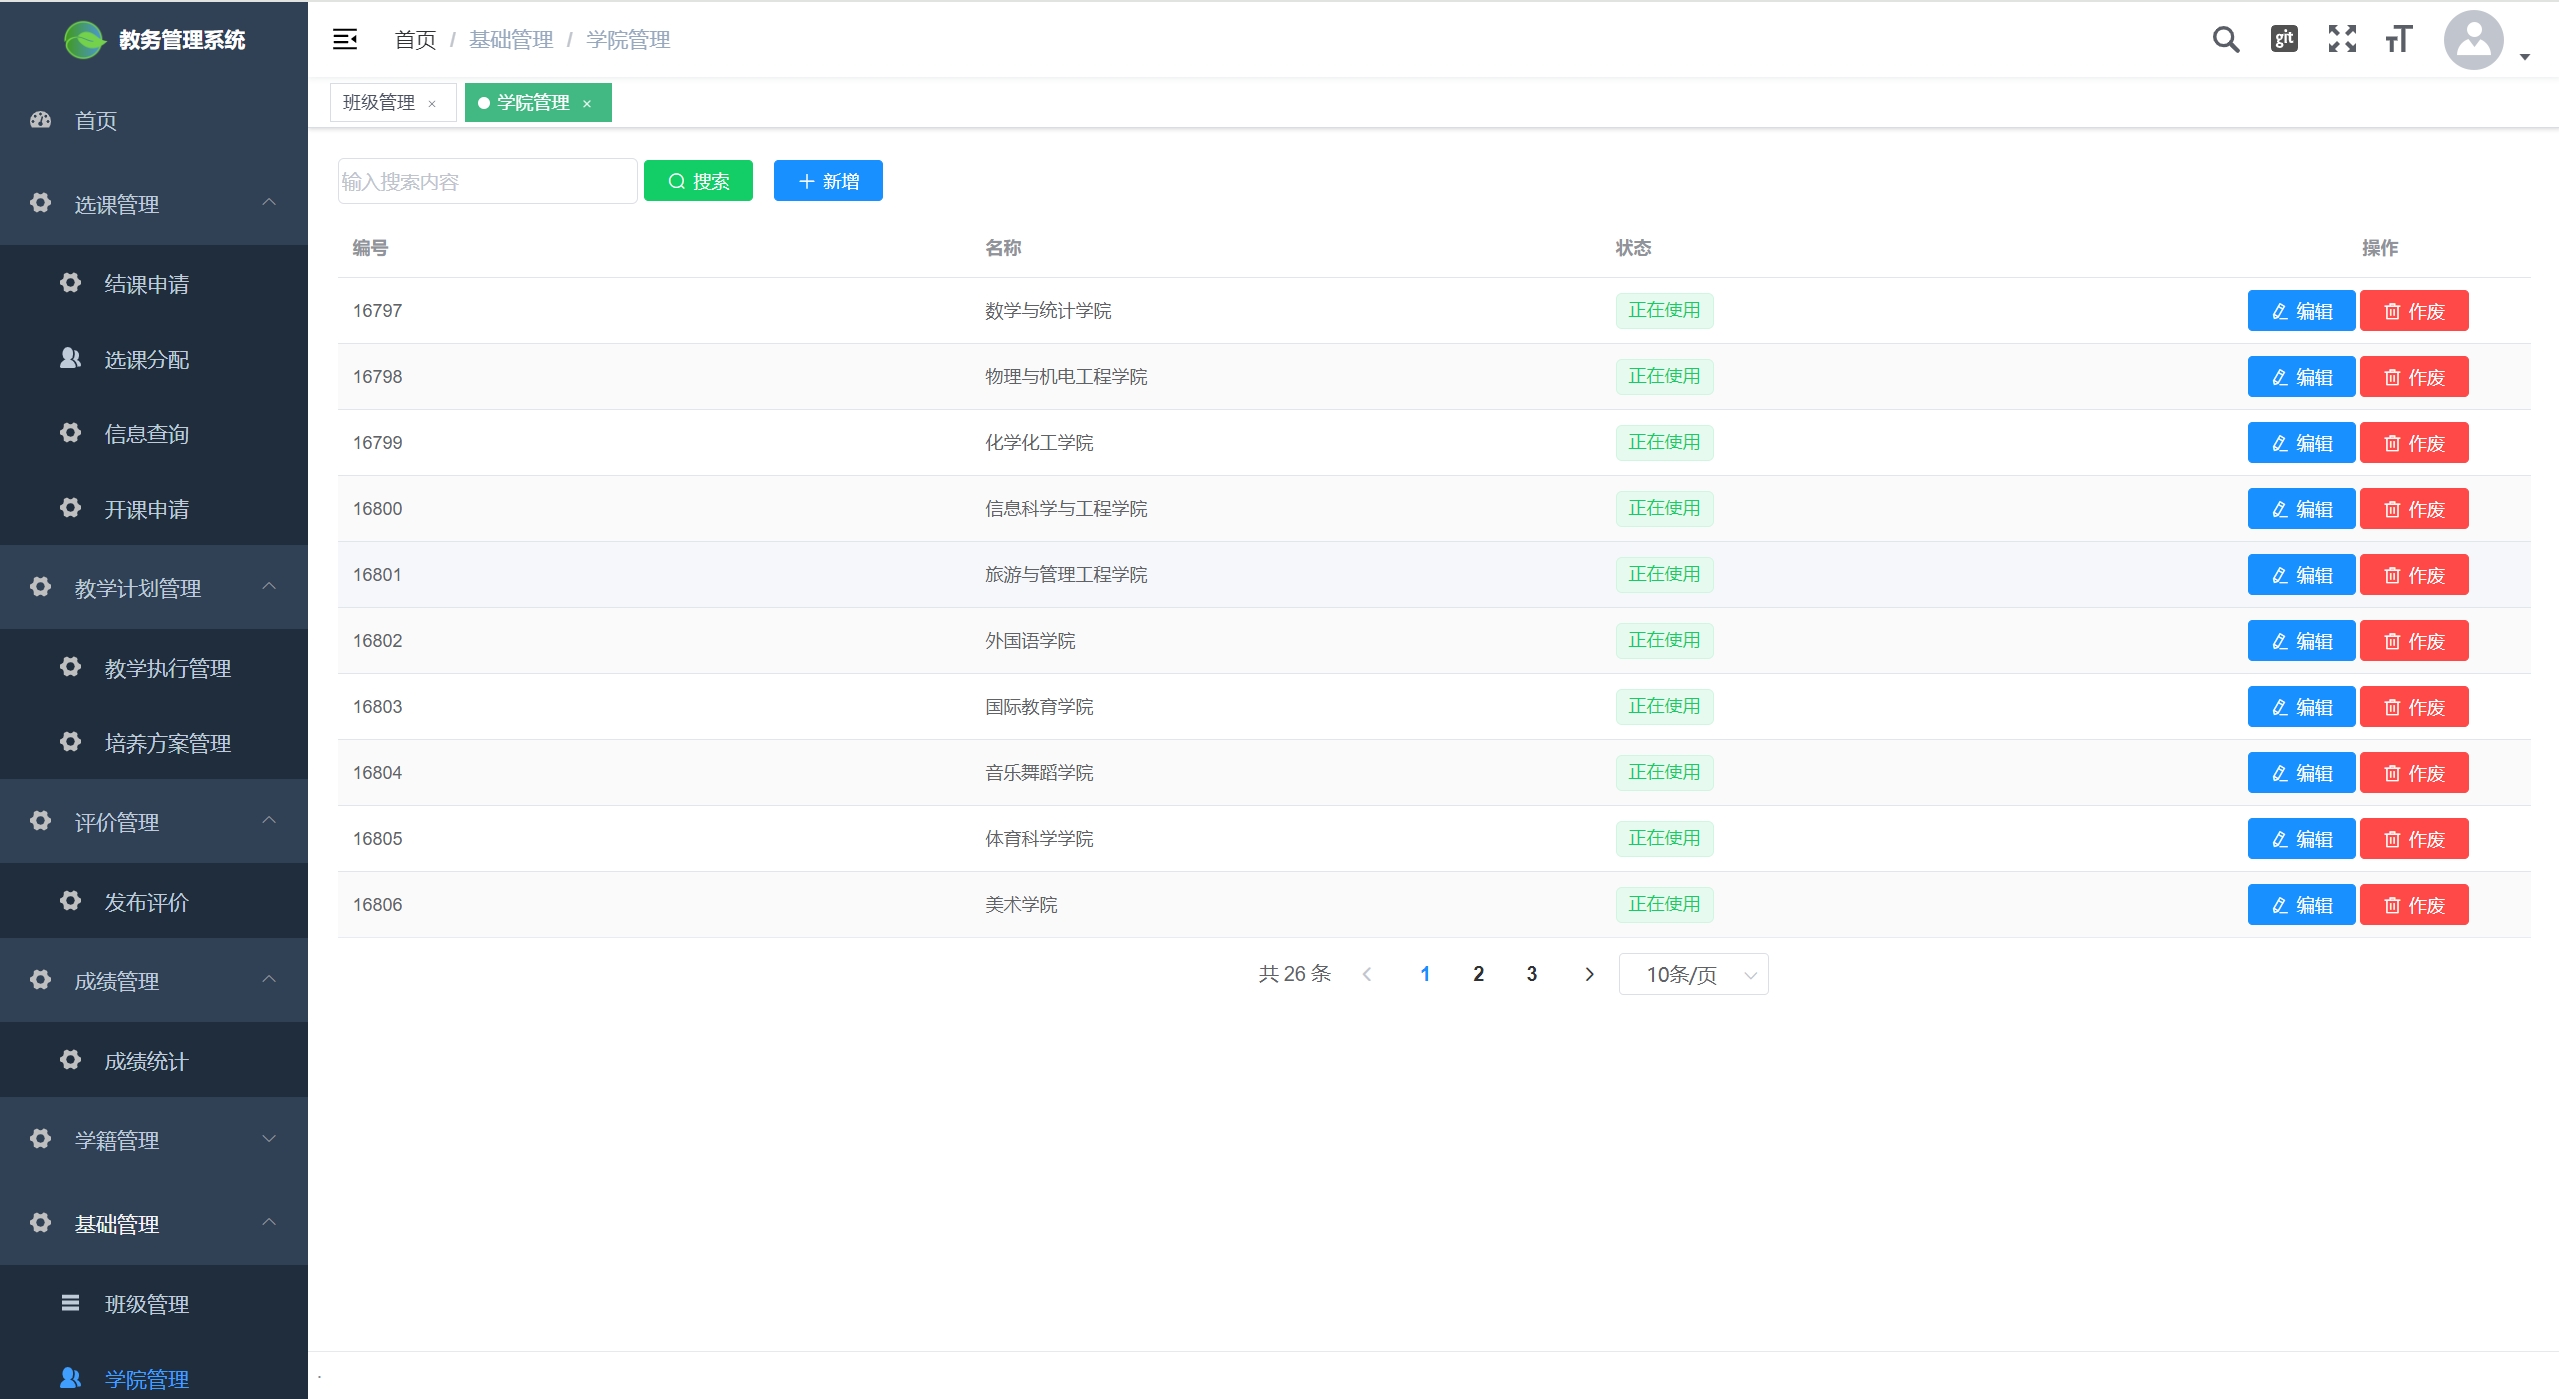
Task: Click the search content input field
Action: tap(487, 182)
